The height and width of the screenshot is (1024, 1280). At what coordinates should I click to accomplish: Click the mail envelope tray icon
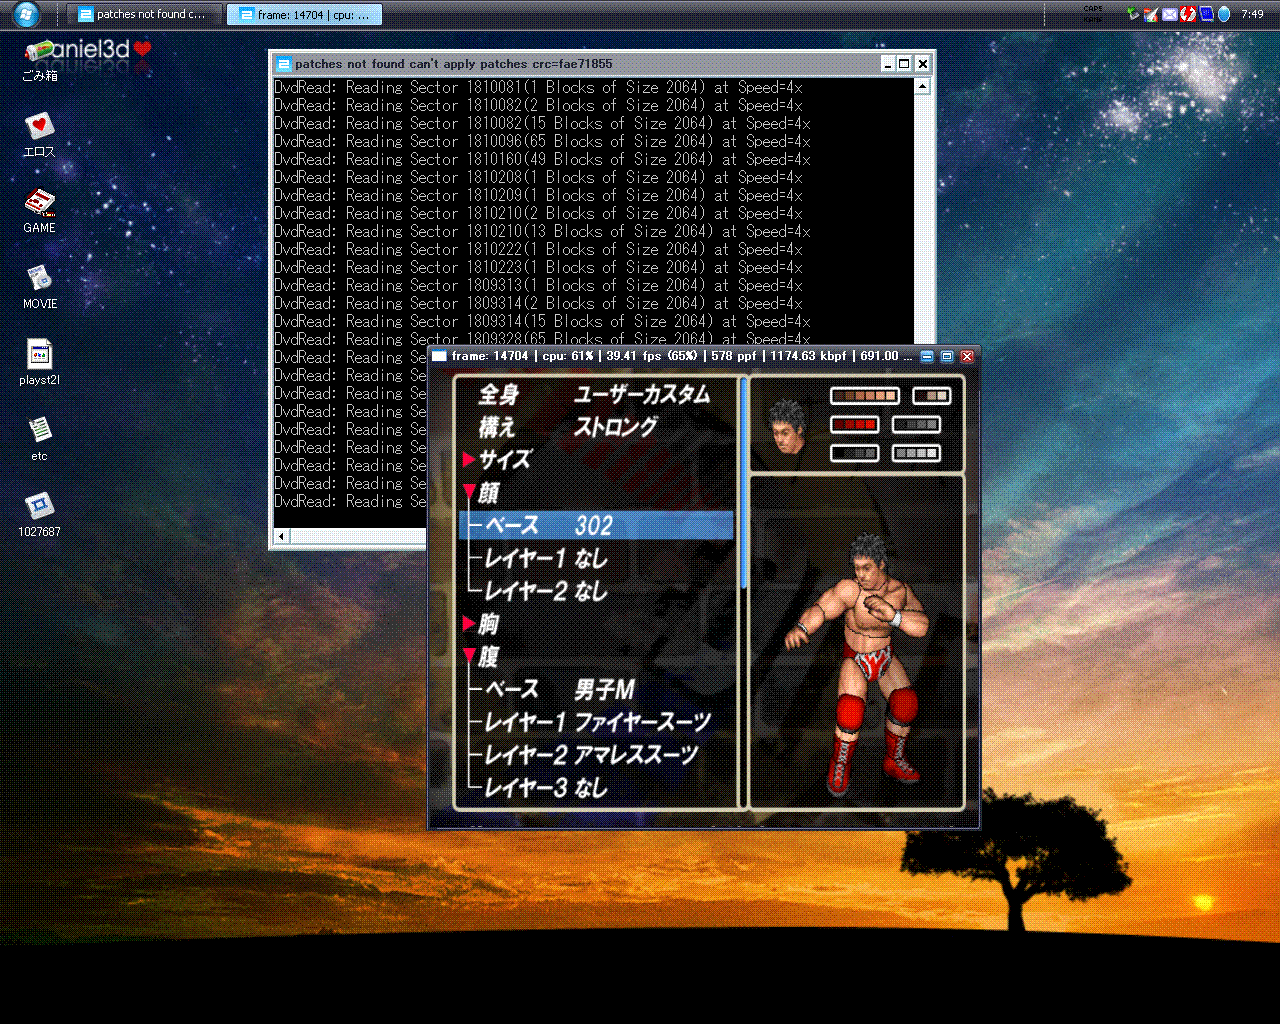(x=1169, y=14)
